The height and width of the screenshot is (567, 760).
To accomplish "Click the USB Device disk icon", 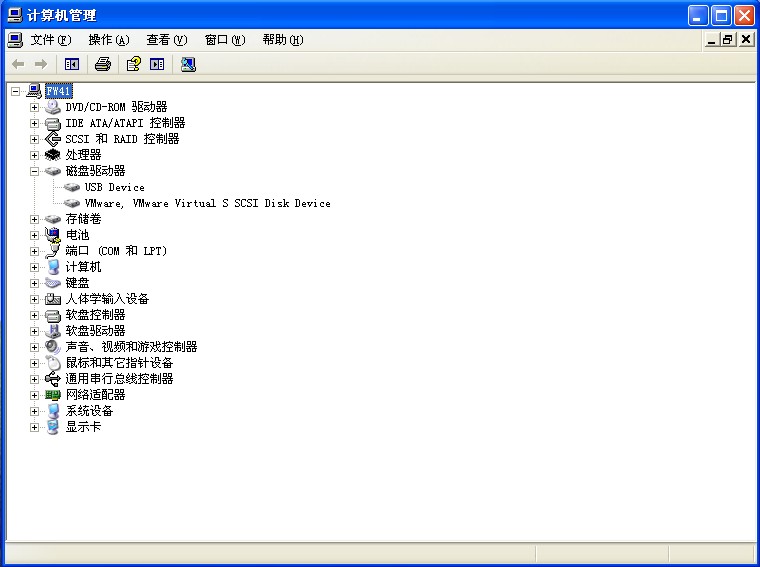I will [x=72, y=187].
